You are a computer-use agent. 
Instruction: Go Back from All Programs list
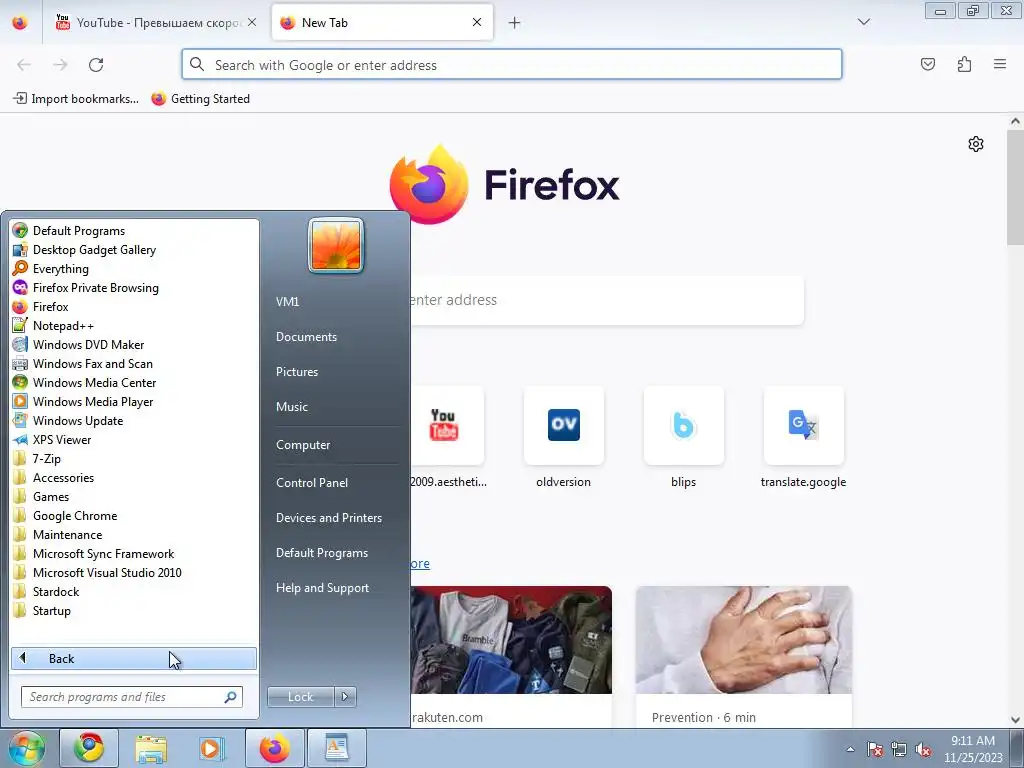(x=134, y=658)
